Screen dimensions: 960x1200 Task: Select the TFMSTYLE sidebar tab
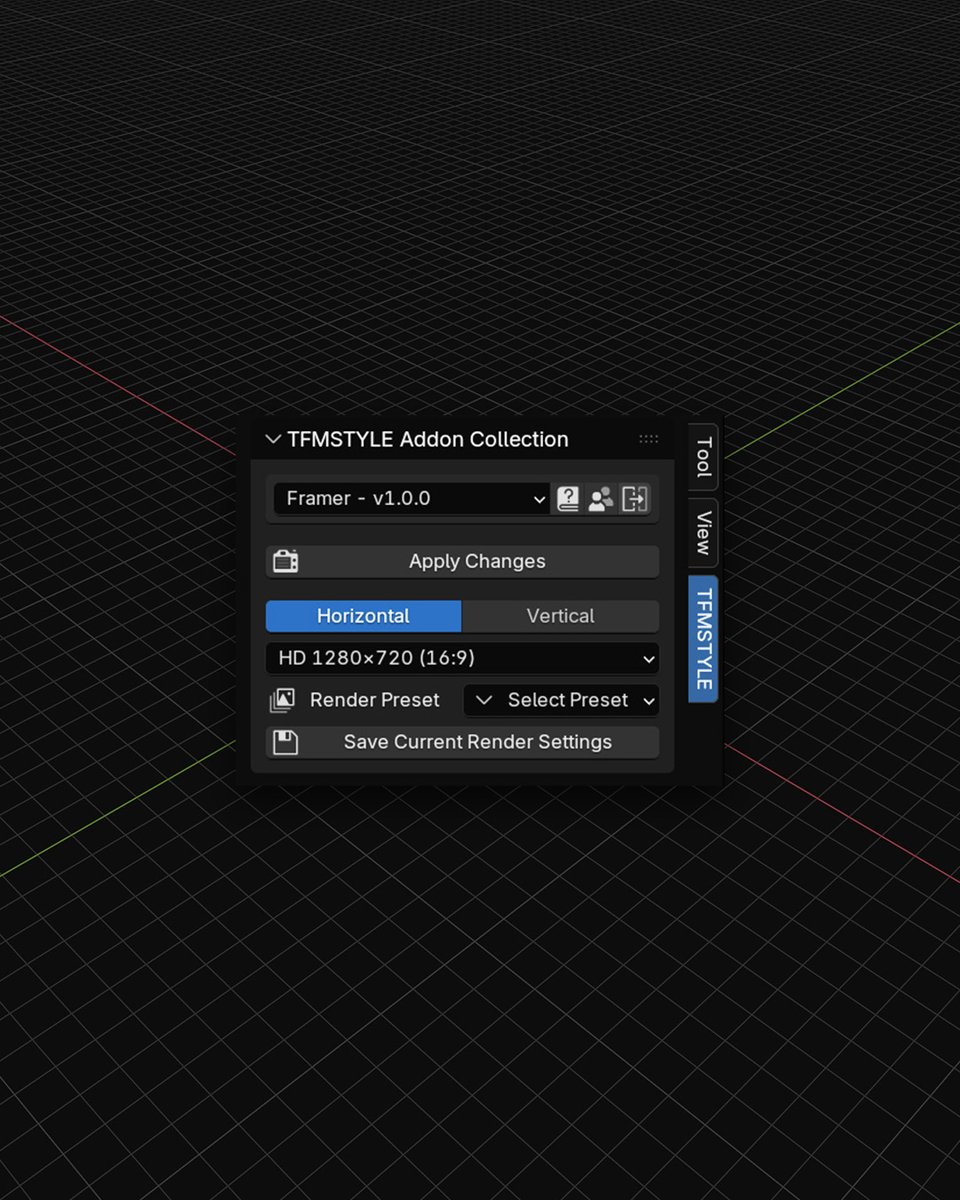(x=703, y=639)
